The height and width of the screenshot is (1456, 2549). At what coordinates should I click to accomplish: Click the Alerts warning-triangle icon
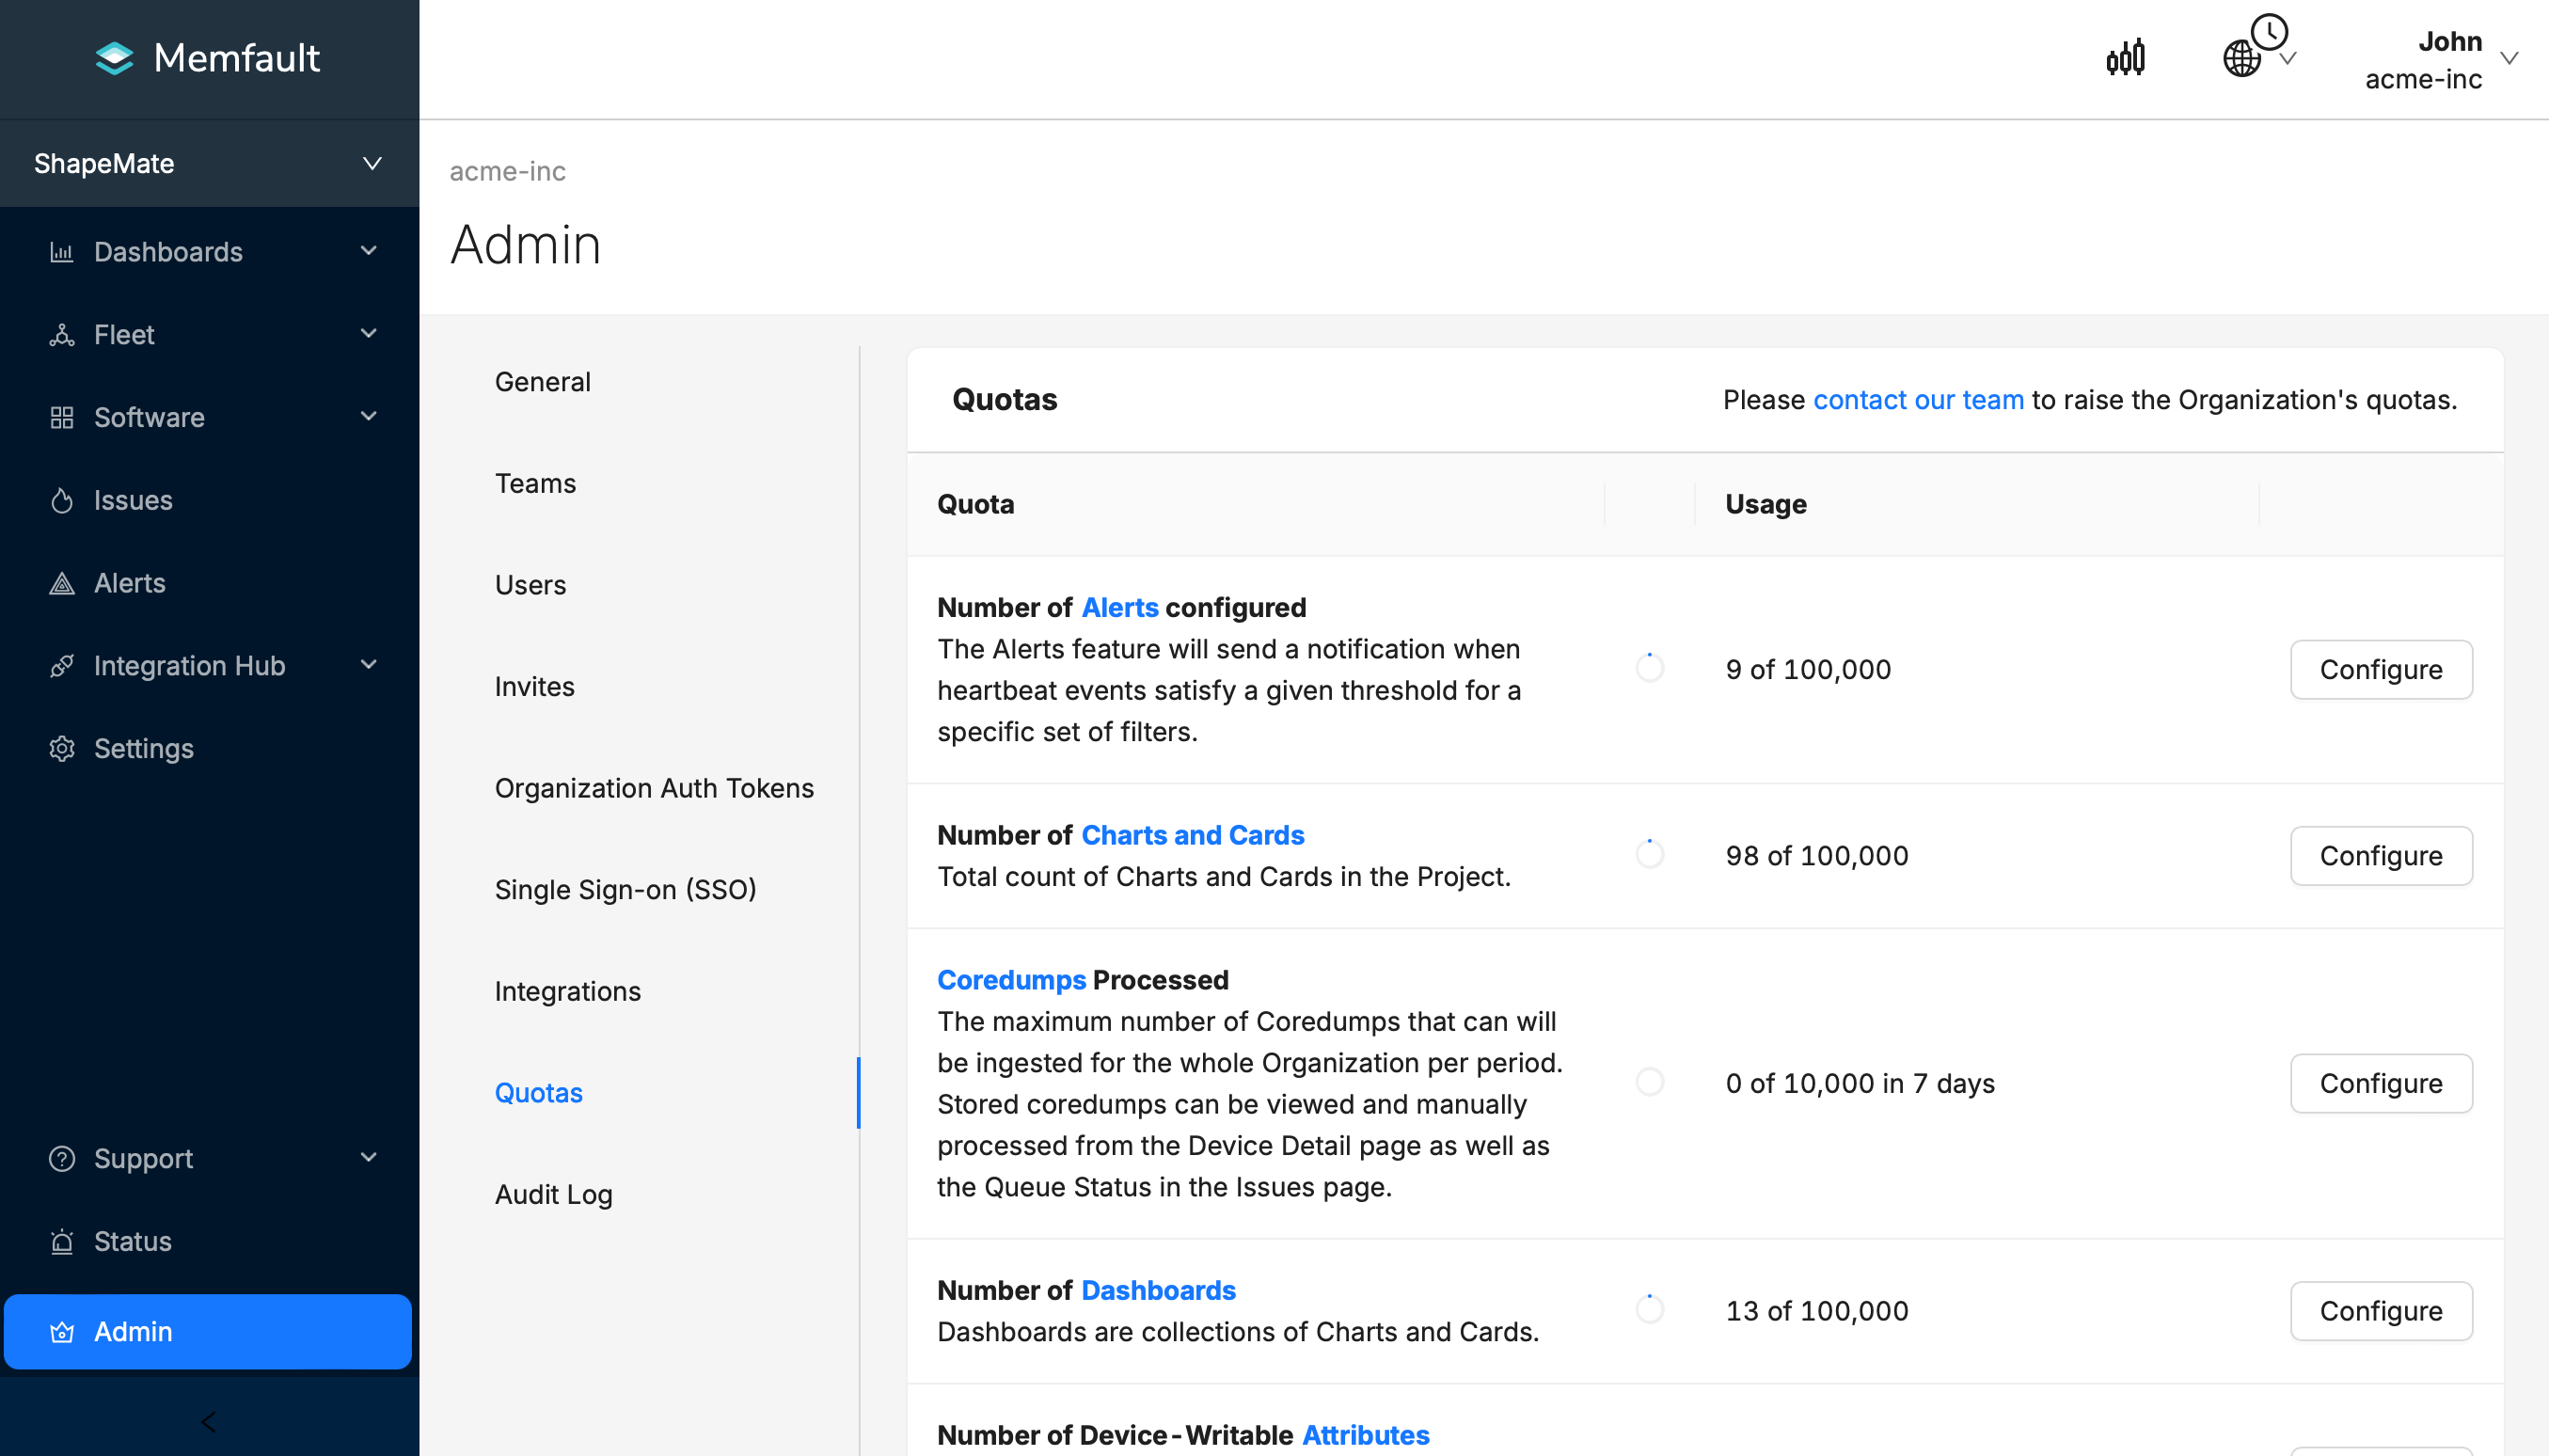(x=62, y=583)
